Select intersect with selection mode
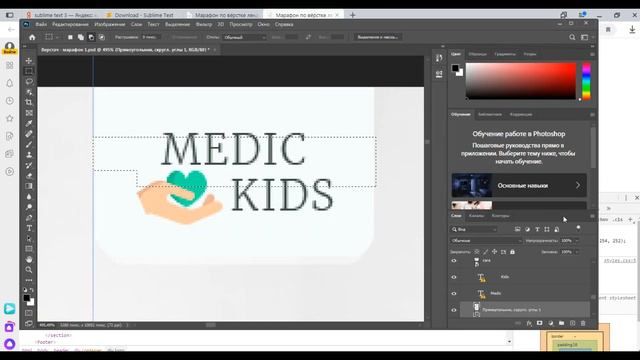The image size is (640, 360). (102, 37)
